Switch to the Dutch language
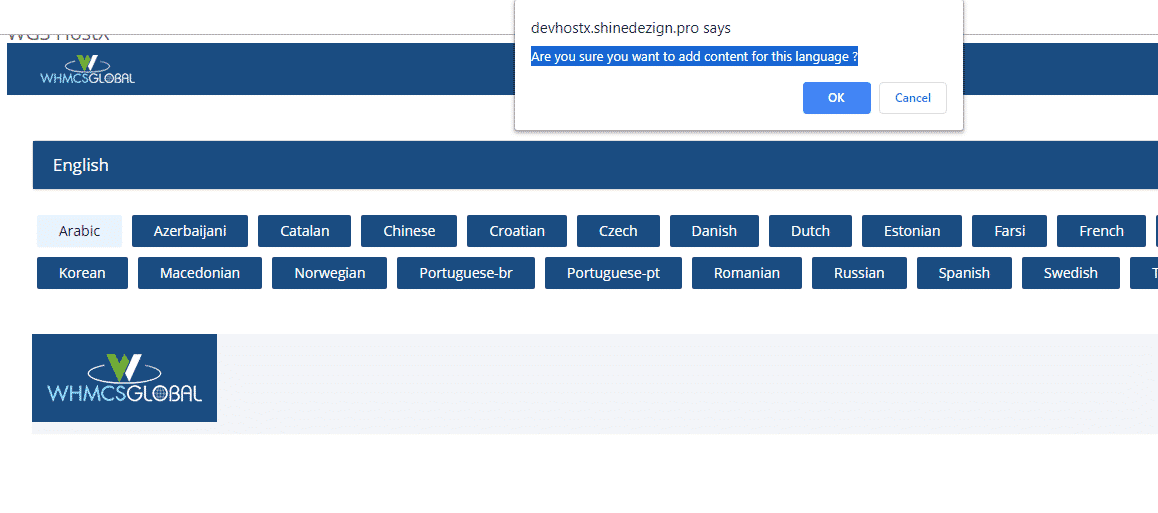Screen dimensions: 1158x513 [810, 231]
